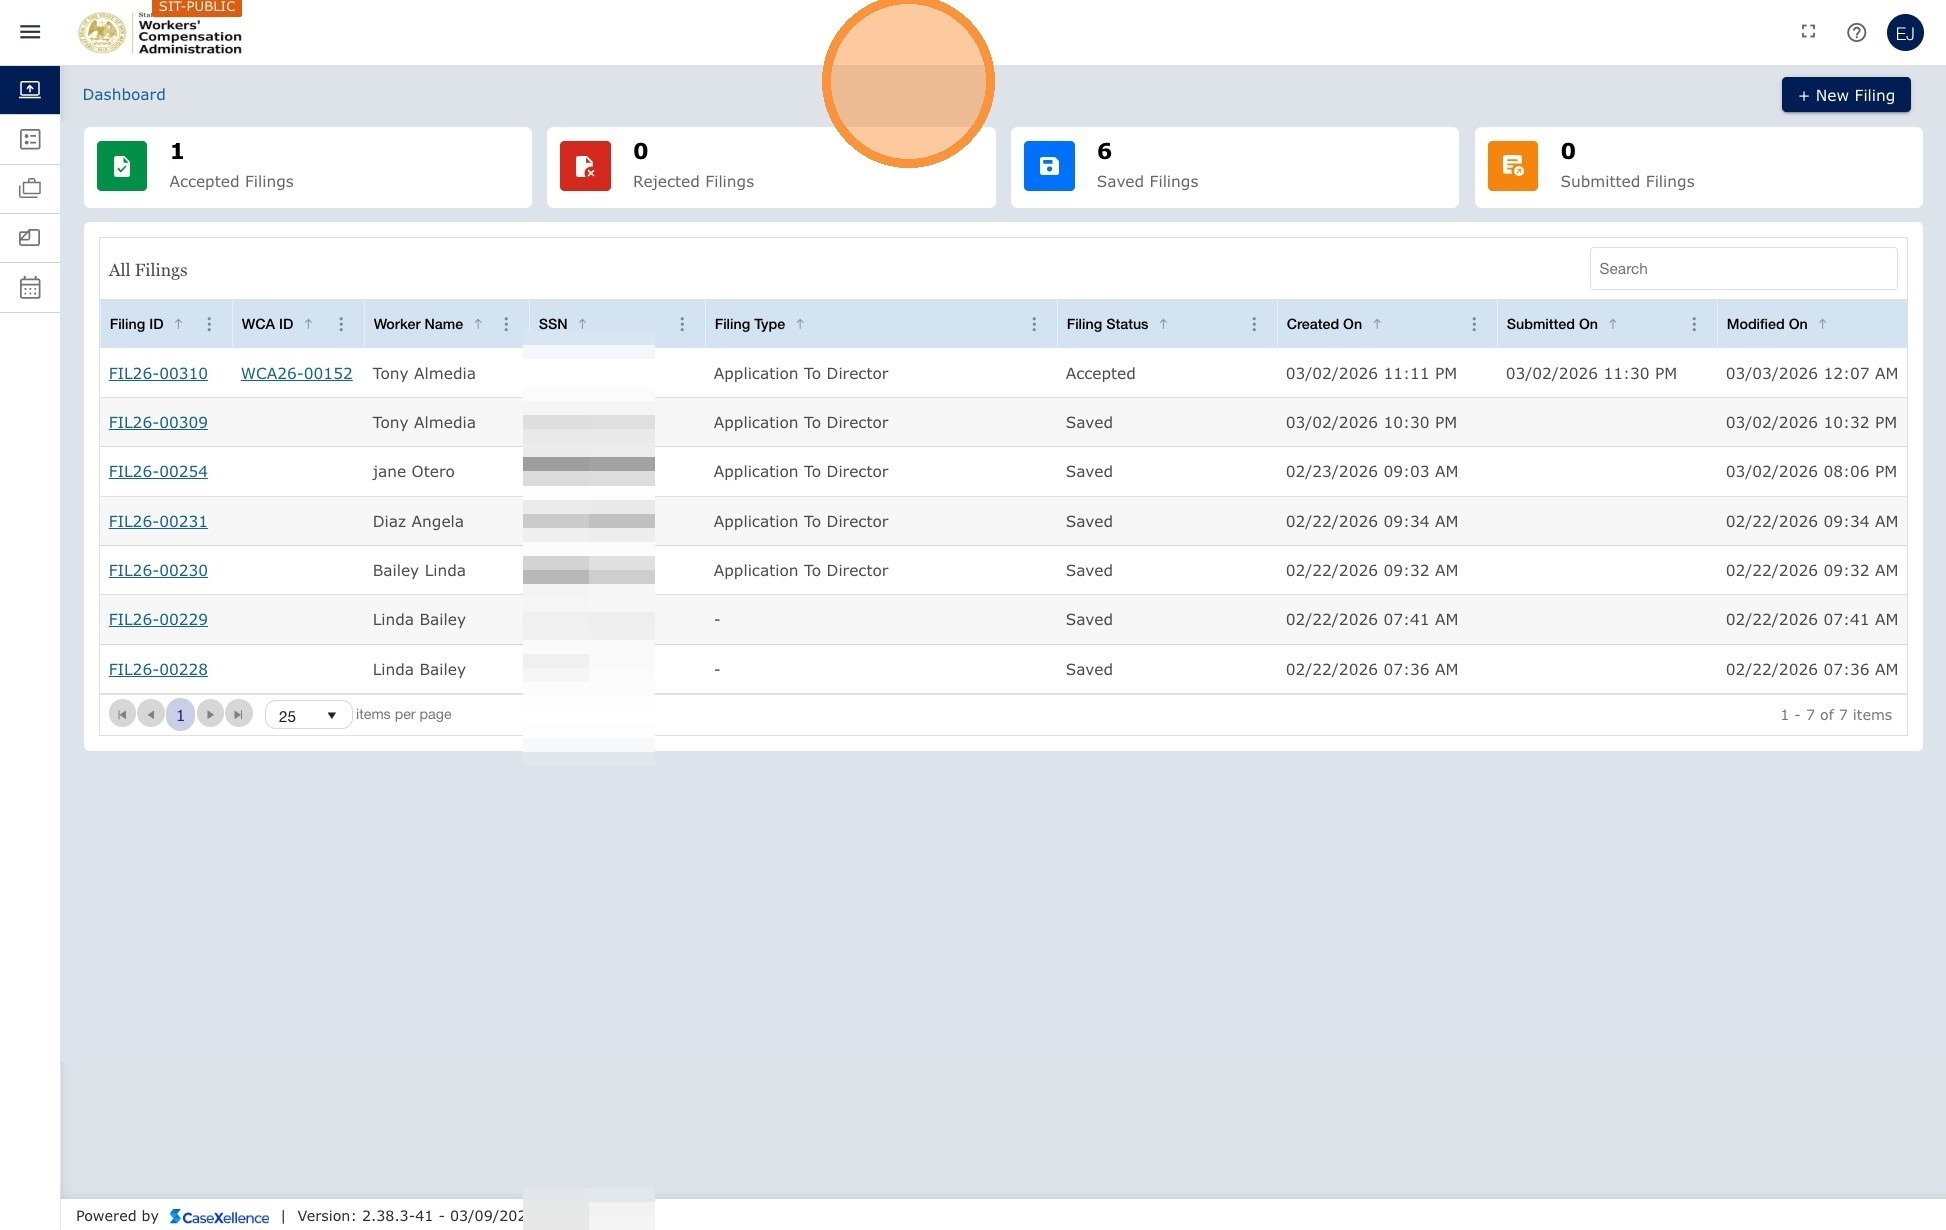Click 'jane Otero' worker name cell
Image resolution: width=1946 pixels, height=1230 pixels.
tap(413, 471)
